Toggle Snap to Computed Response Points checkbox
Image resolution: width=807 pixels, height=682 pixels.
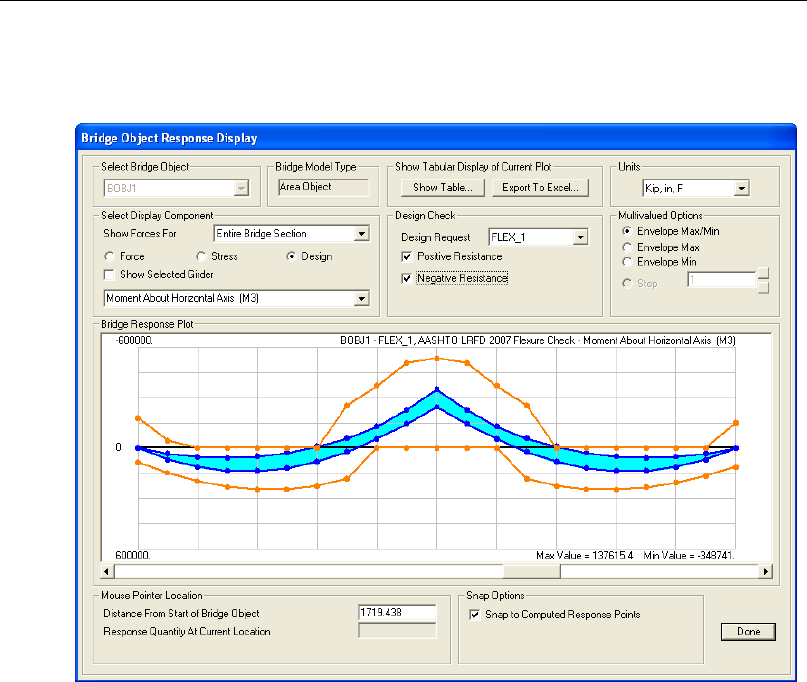(475, 615)
